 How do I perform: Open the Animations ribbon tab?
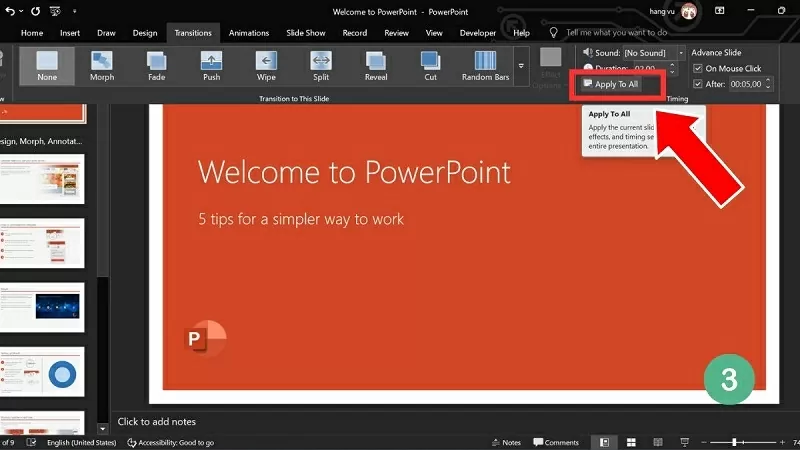click(x=249, y=32)
